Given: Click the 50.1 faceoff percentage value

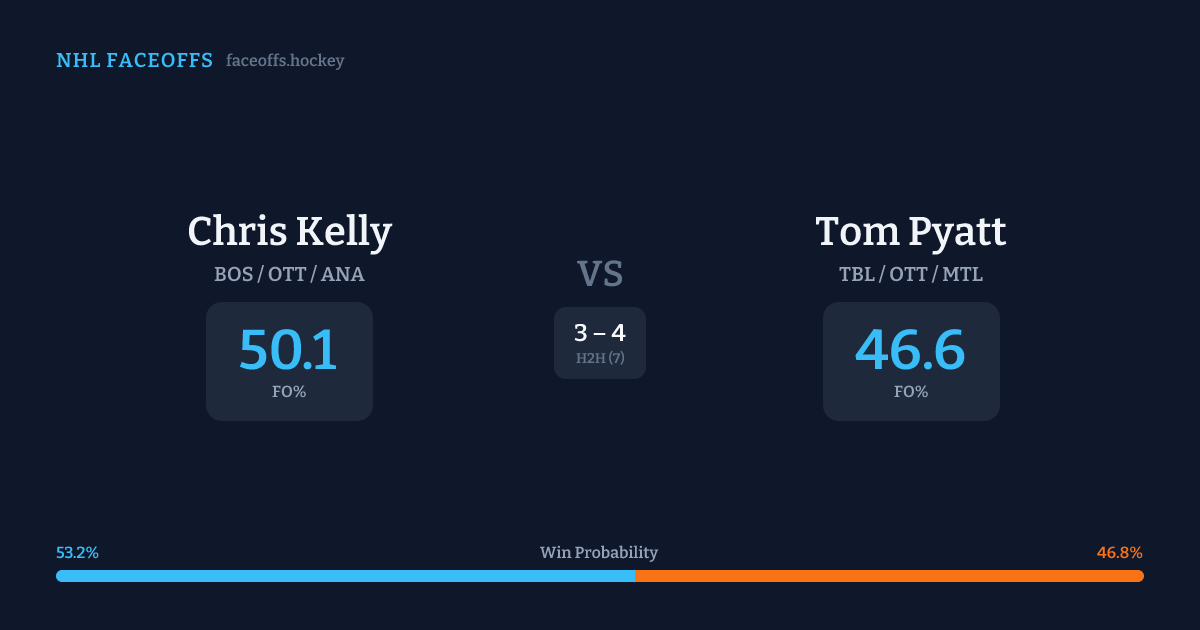Looking at the screenshot, I should point(289,350).
